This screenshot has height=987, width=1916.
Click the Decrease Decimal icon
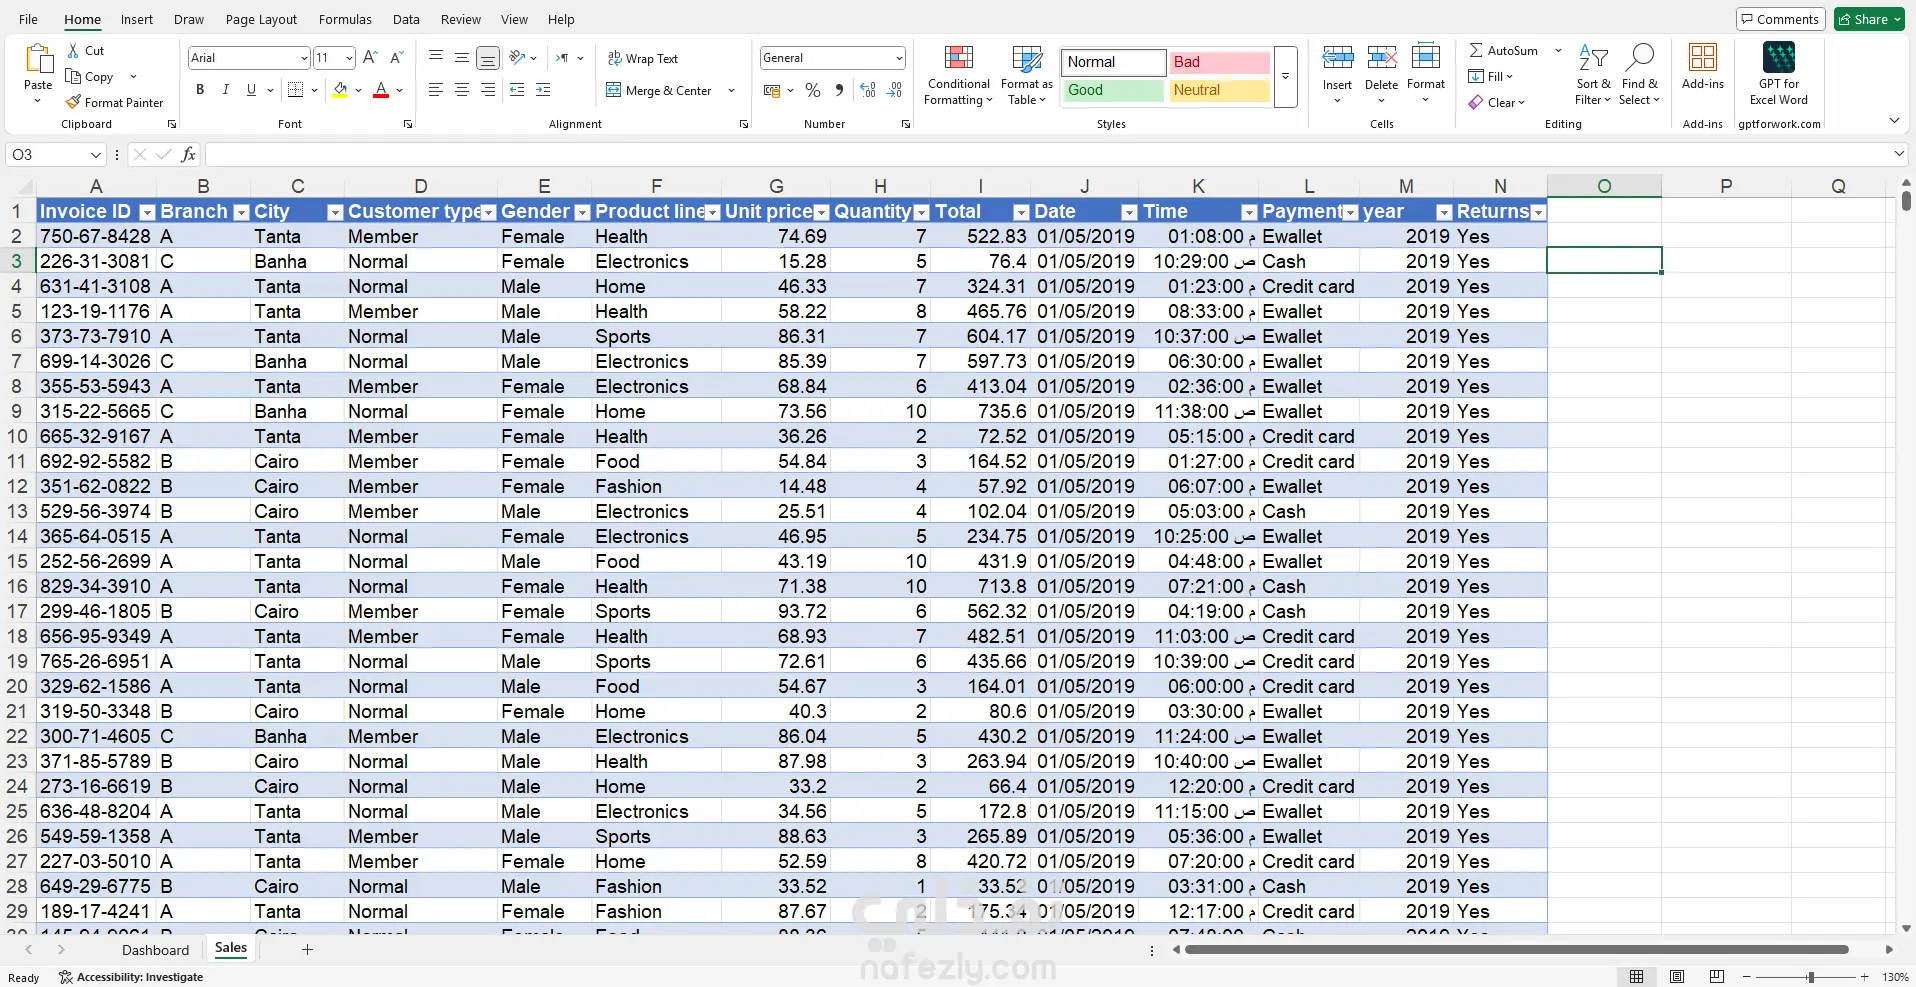(895, 91)
